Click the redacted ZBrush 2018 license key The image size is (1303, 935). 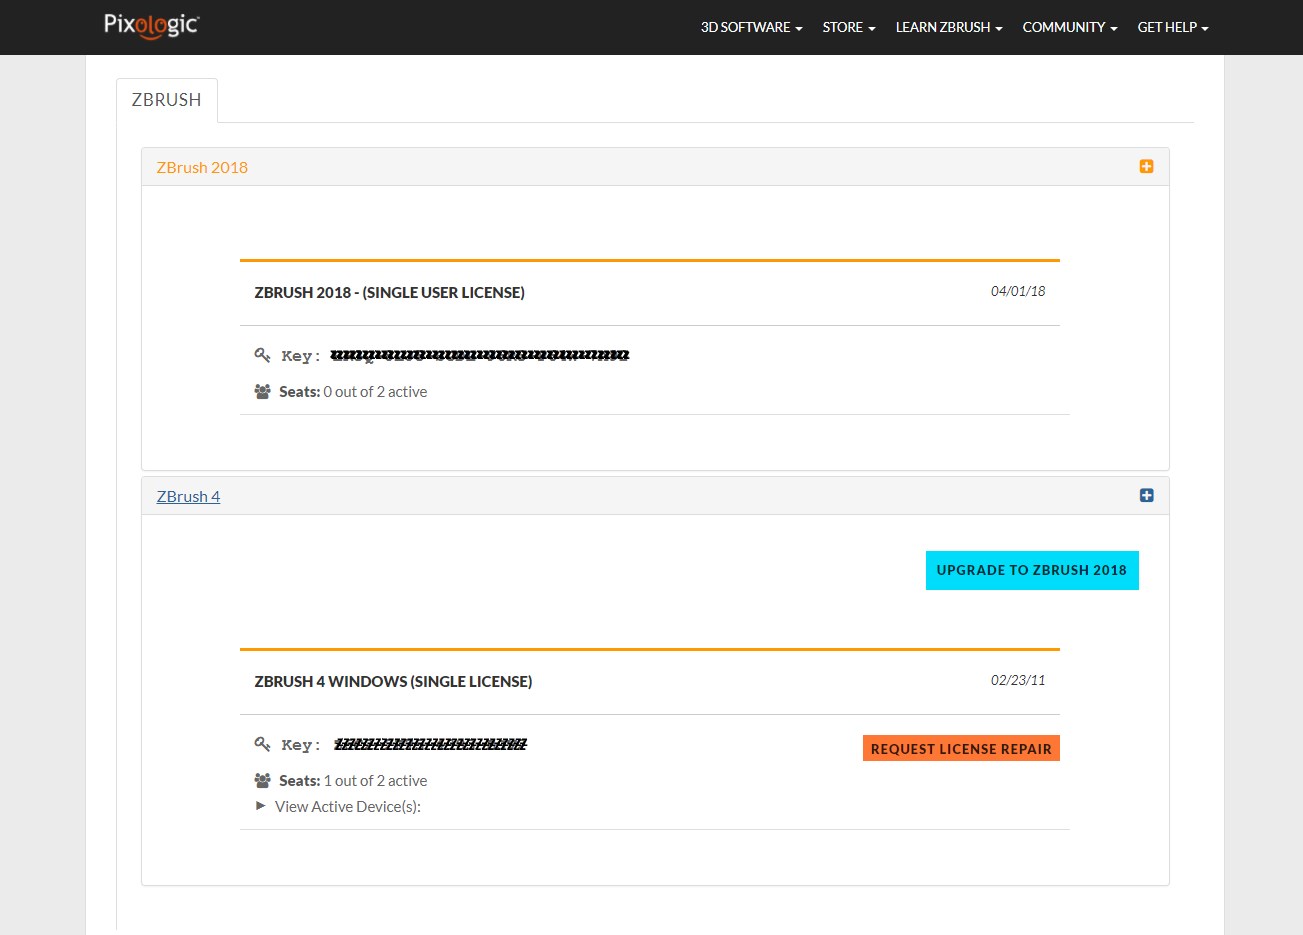[480, 355]
